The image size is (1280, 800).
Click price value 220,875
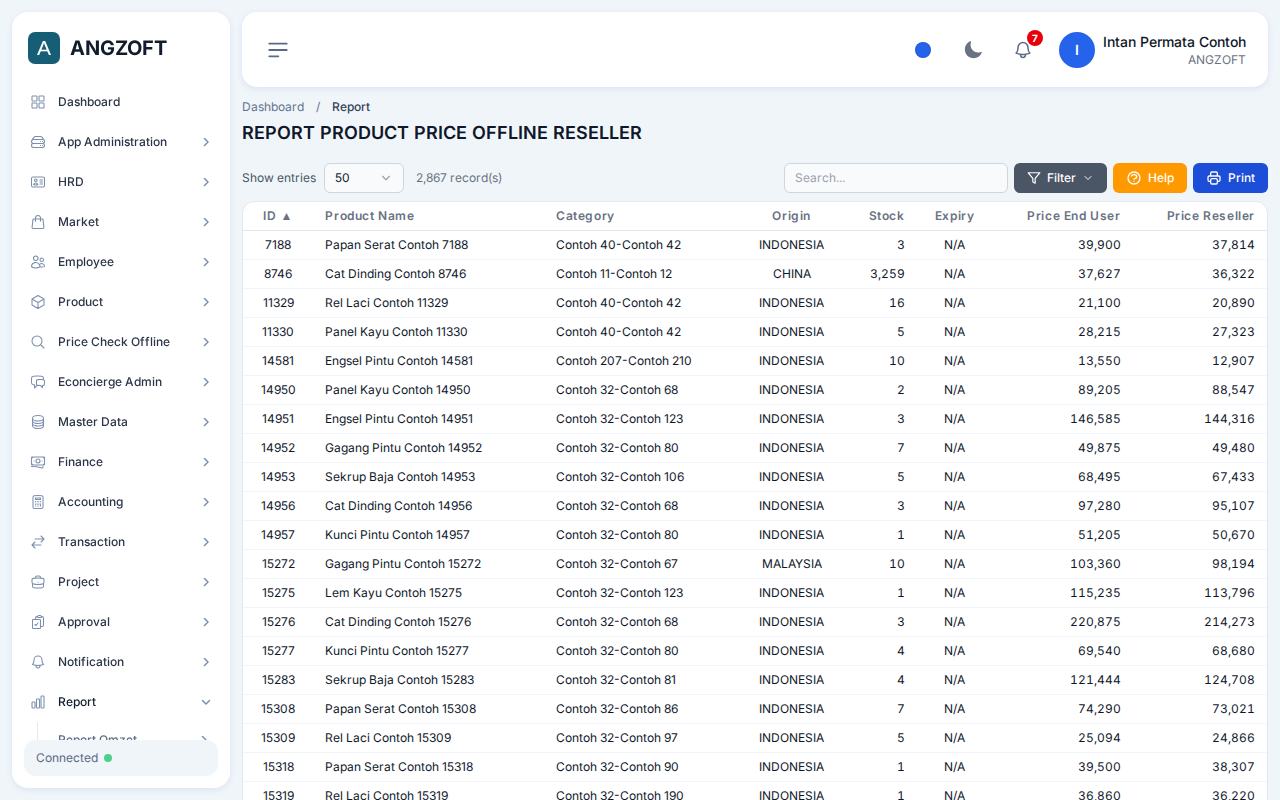click(1095, 622)
